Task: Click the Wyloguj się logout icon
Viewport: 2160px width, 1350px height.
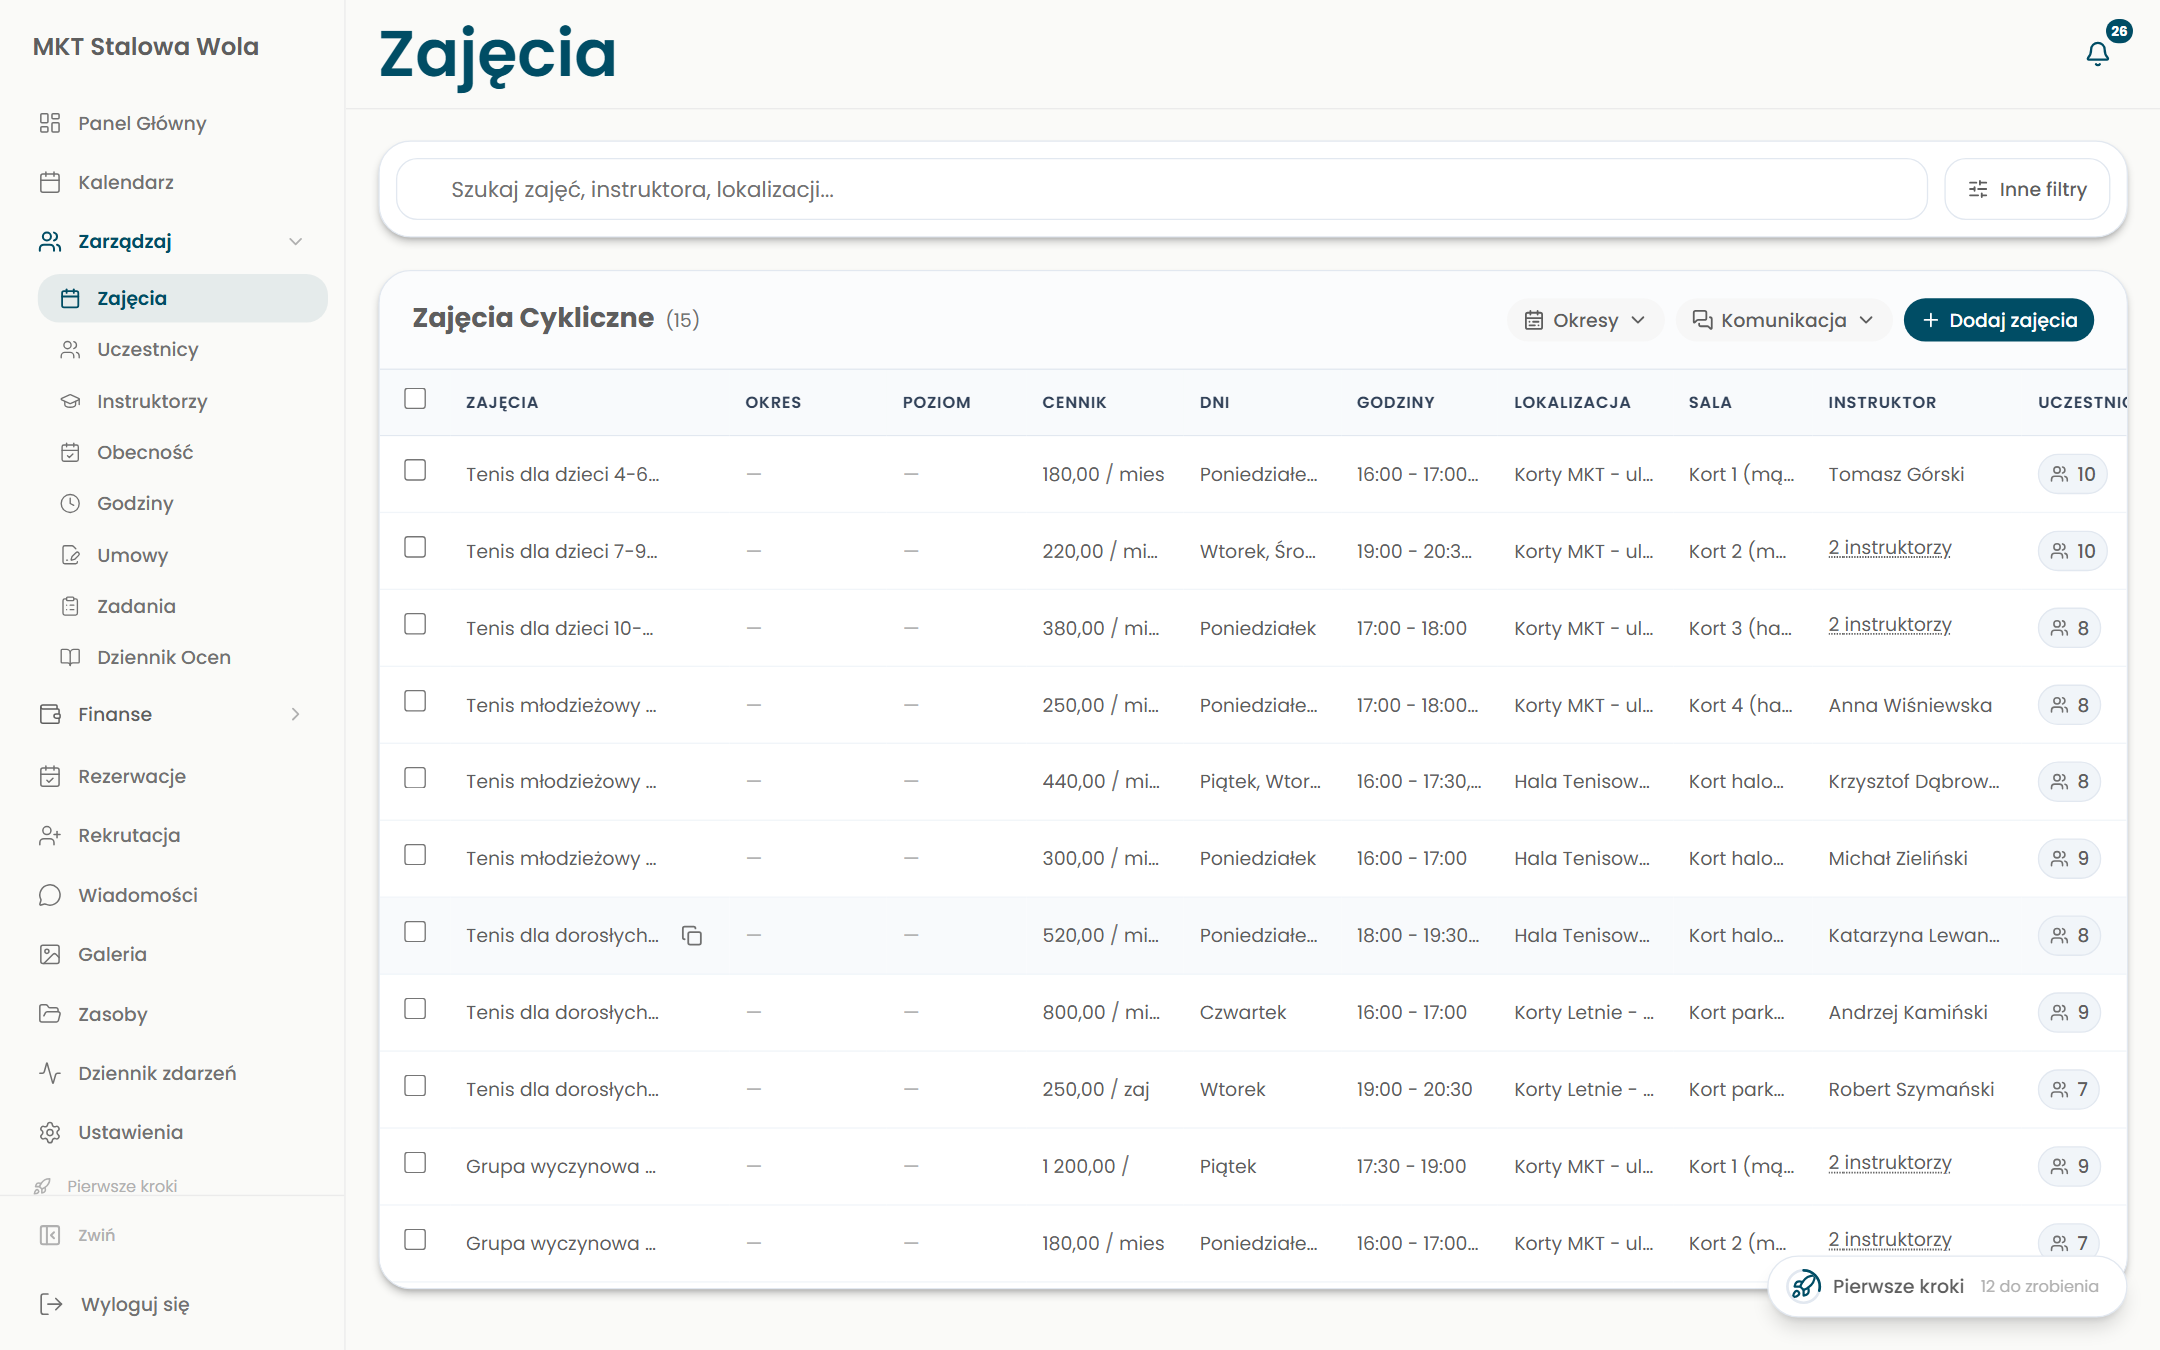Action: 51,1304
